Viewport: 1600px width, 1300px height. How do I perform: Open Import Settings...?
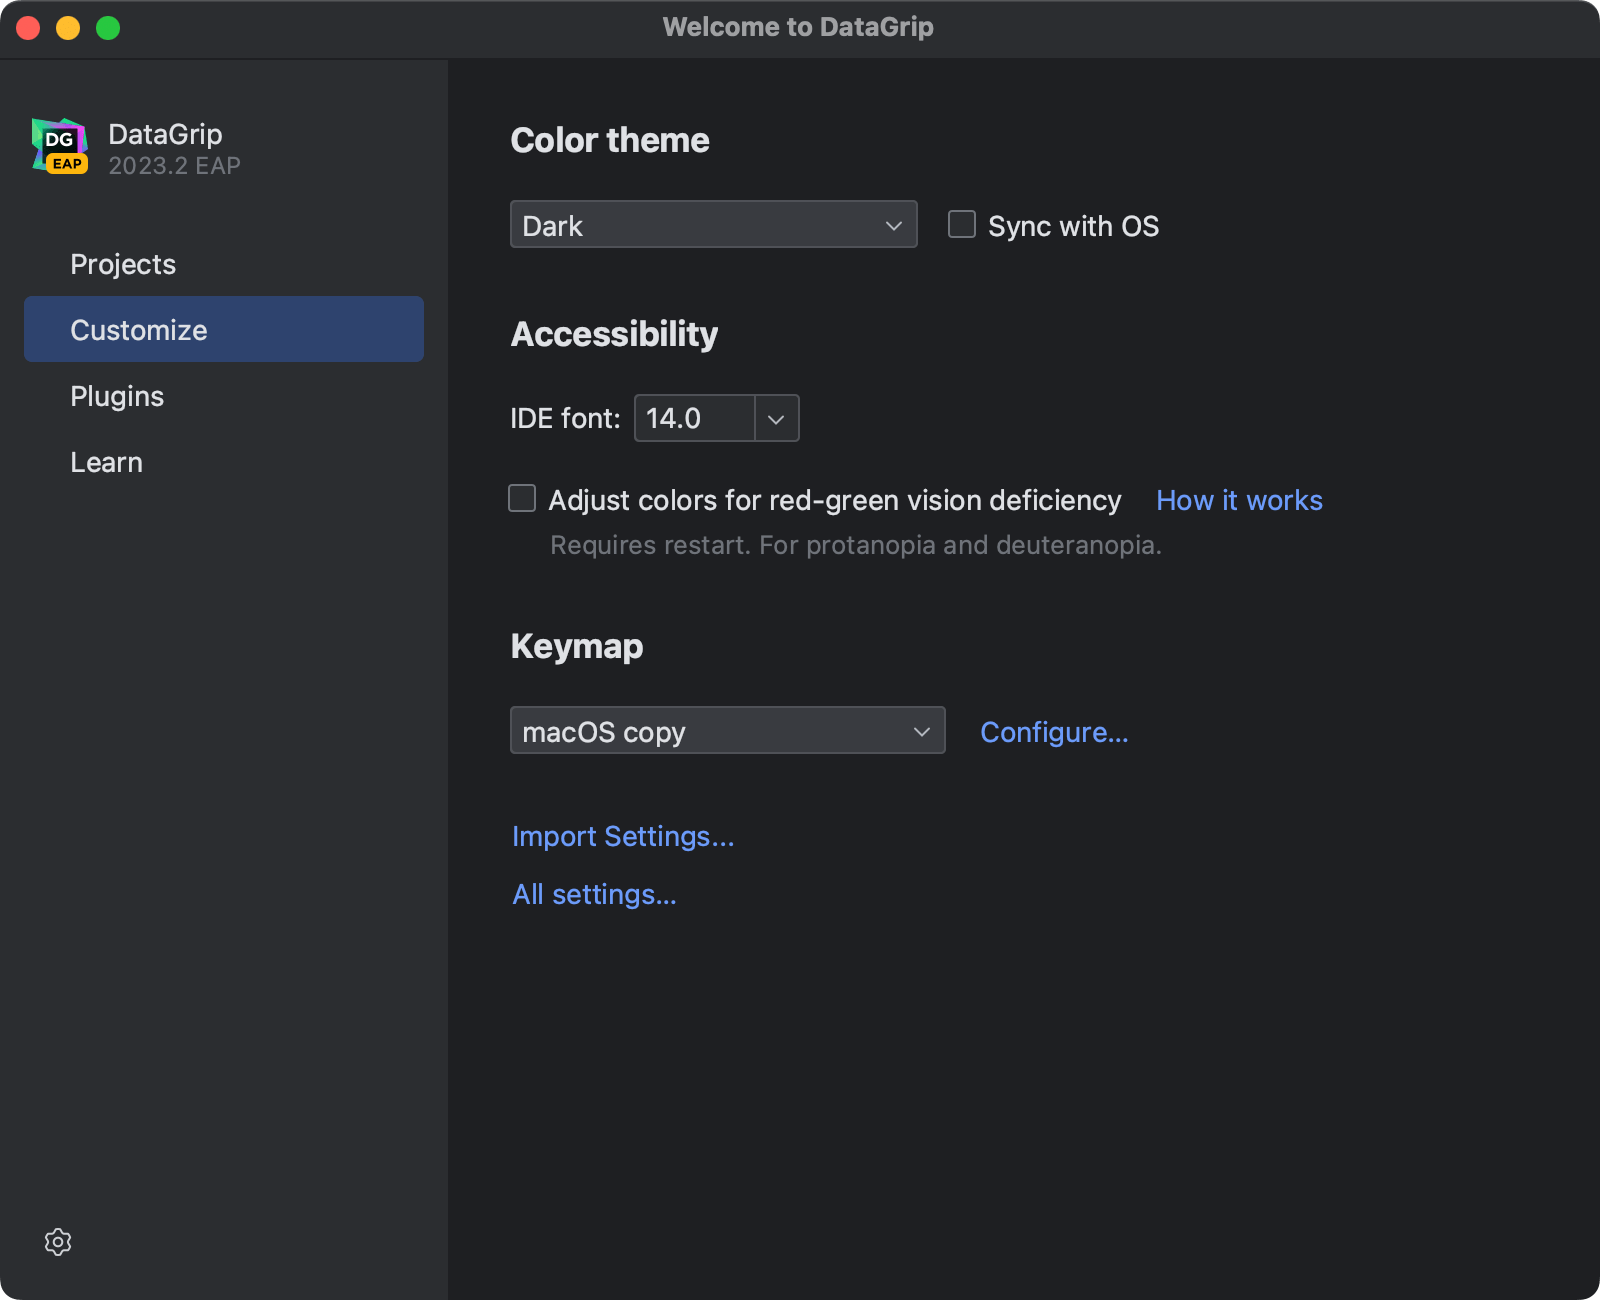coord(623,836)
